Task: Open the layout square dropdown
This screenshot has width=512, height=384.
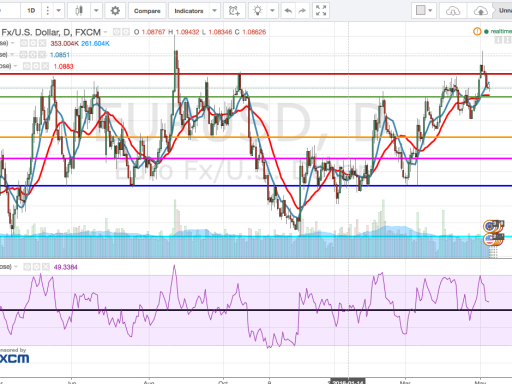Action: point(423,11)
